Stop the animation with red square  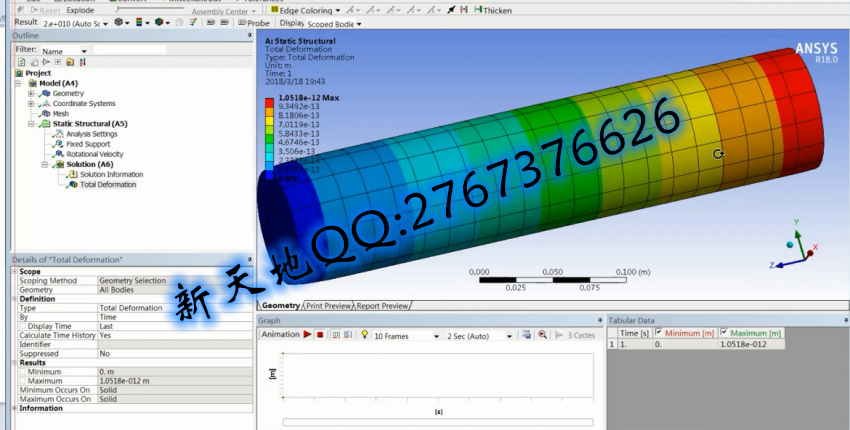(320, 335)
